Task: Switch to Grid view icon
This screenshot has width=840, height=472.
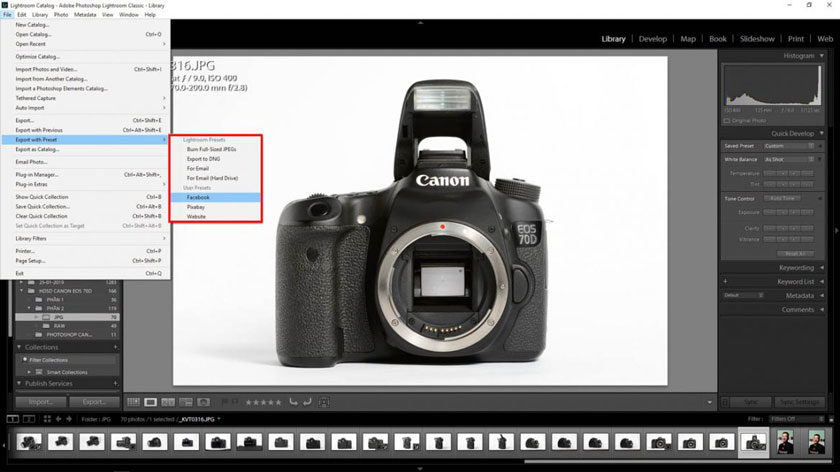Action: coord(133,402)
